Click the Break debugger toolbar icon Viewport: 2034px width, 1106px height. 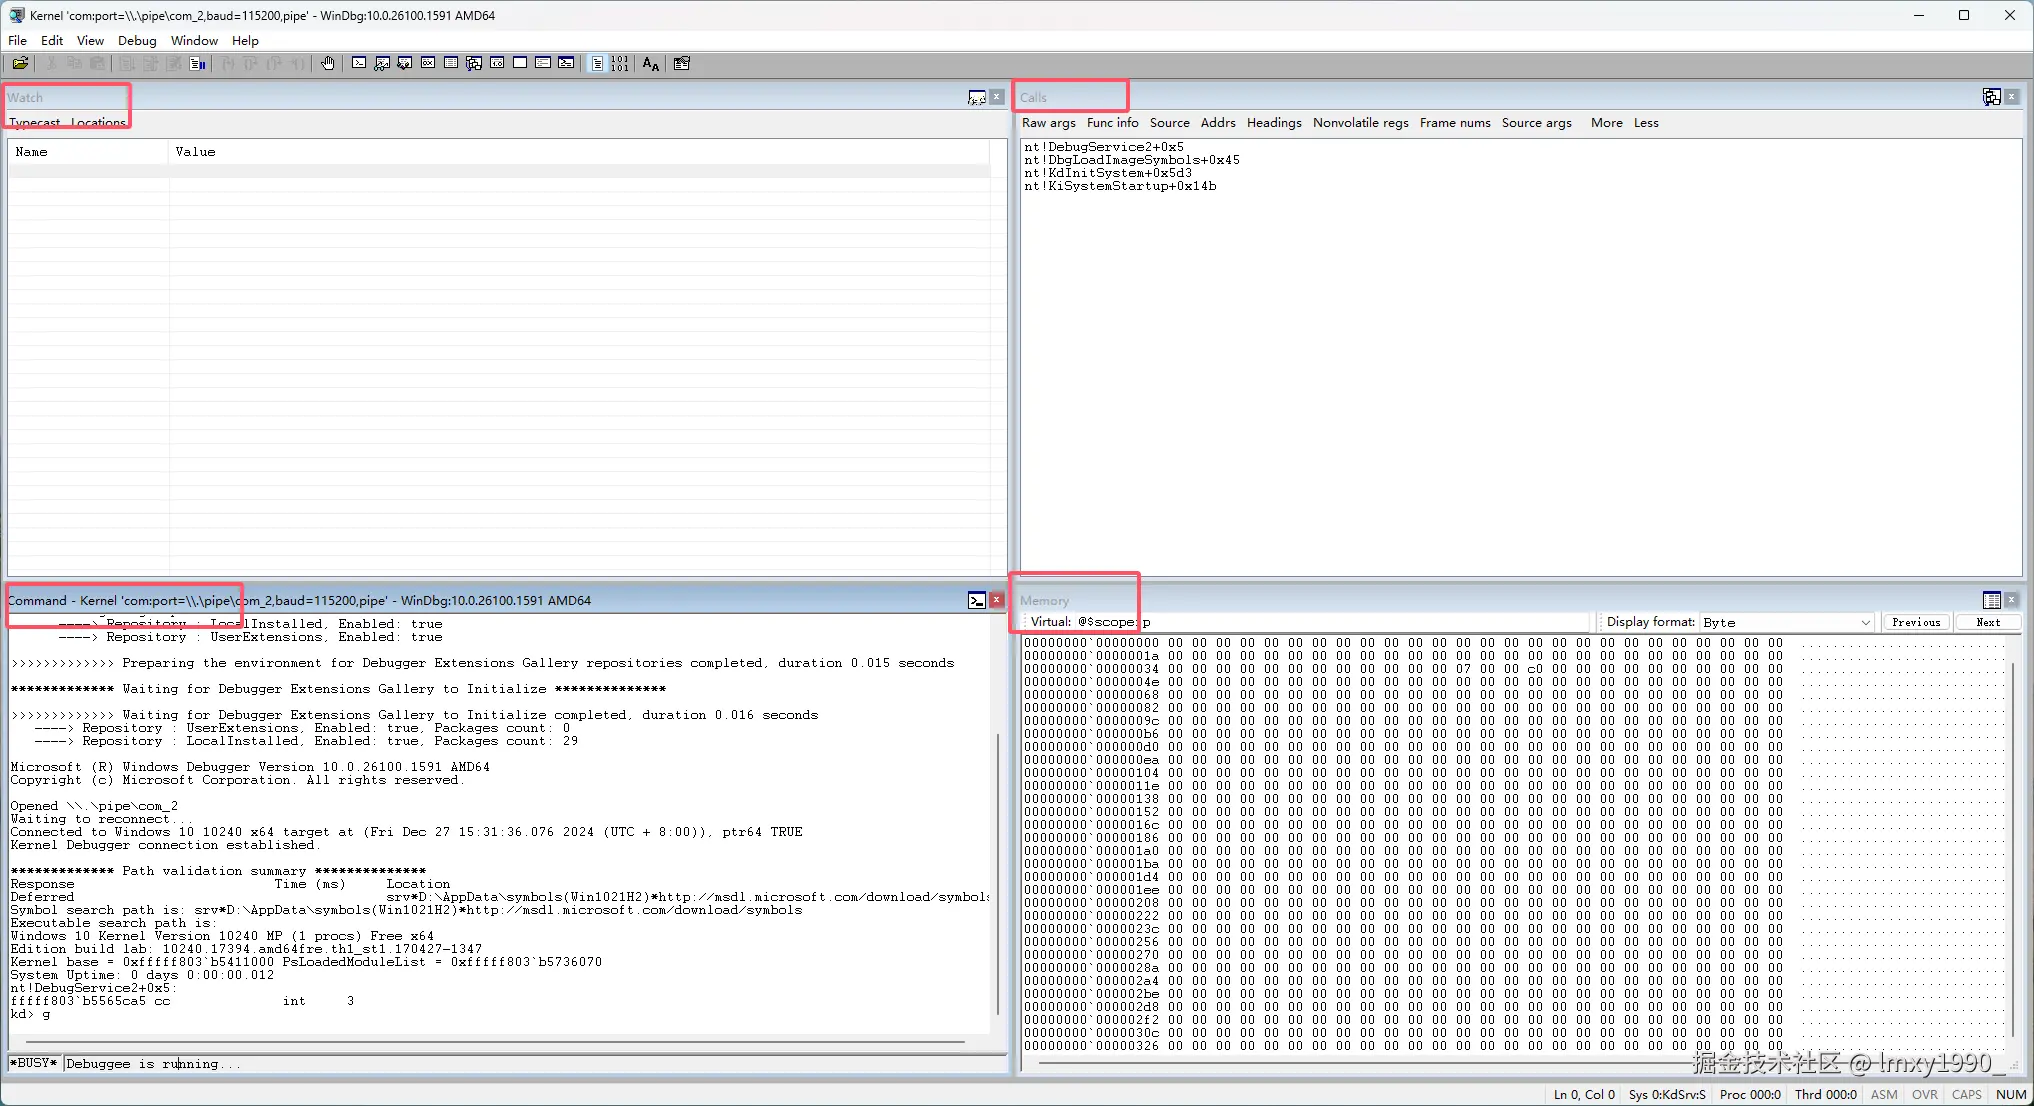198,63
